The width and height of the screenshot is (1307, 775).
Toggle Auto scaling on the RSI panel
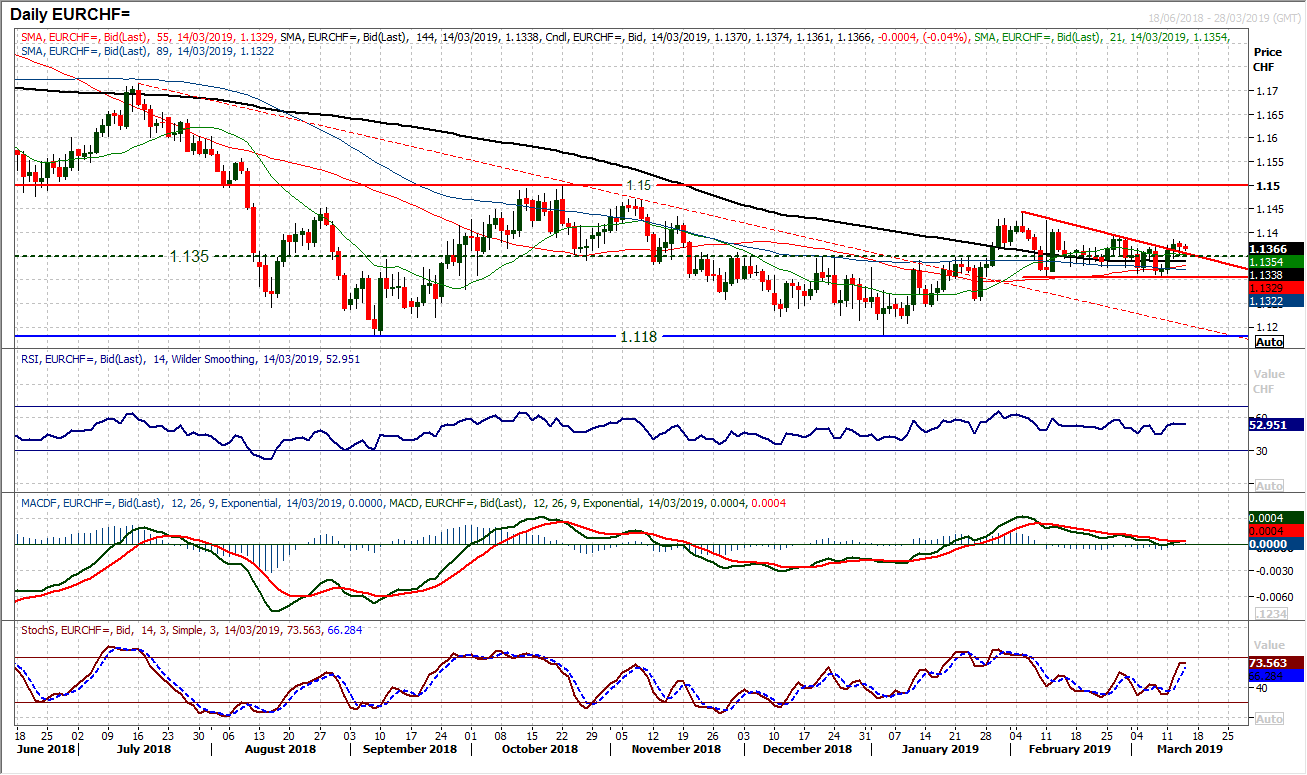tap(1268, 485)
